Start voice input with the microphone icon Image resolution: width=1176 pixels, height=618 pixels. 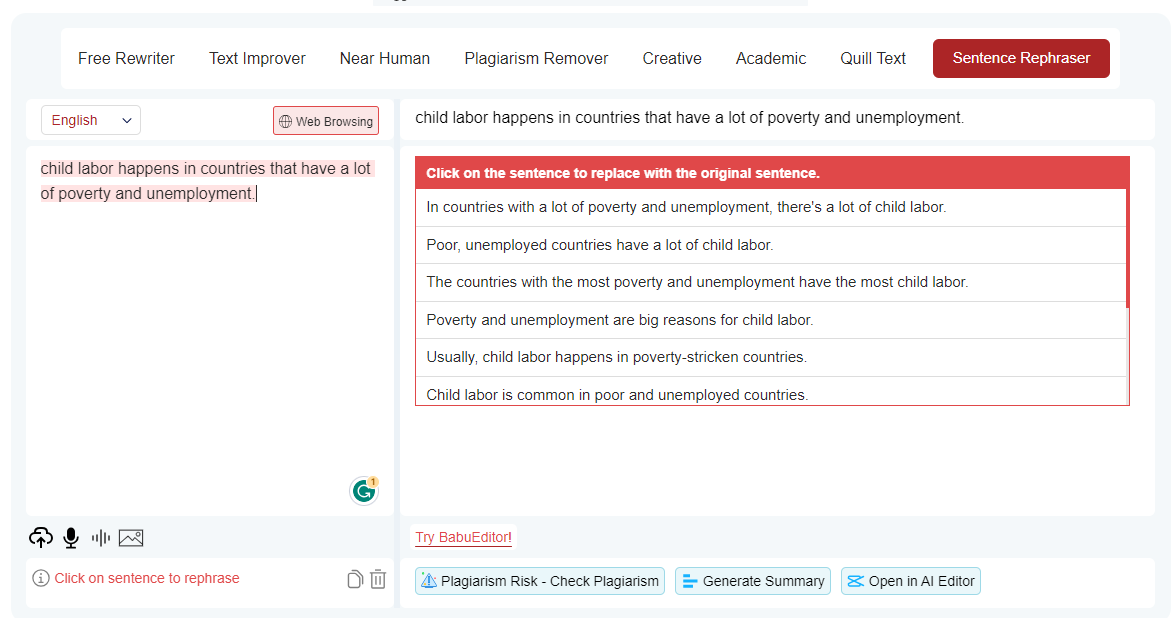(x=71, y=538)
